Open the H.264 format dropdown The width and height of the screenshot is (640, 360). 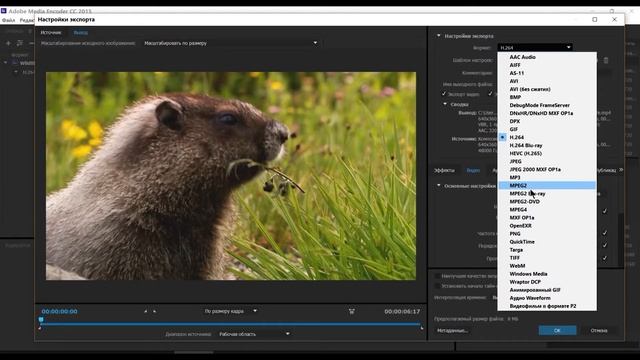click(535, 48)
